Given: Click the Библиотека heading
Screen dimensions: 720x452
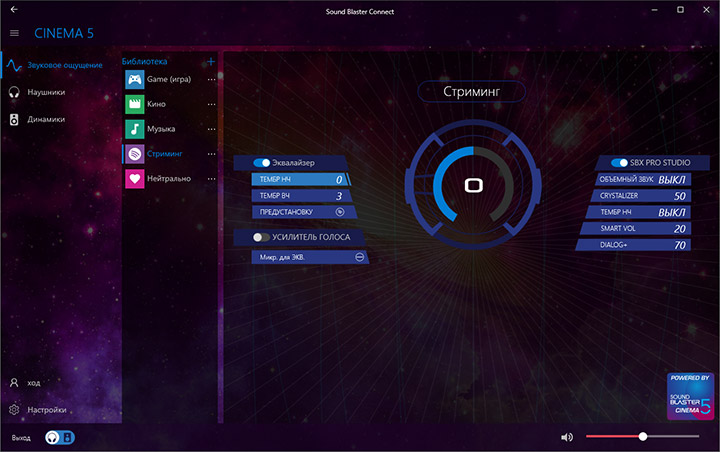Looking at the screenshot, I should click(144, 62).
